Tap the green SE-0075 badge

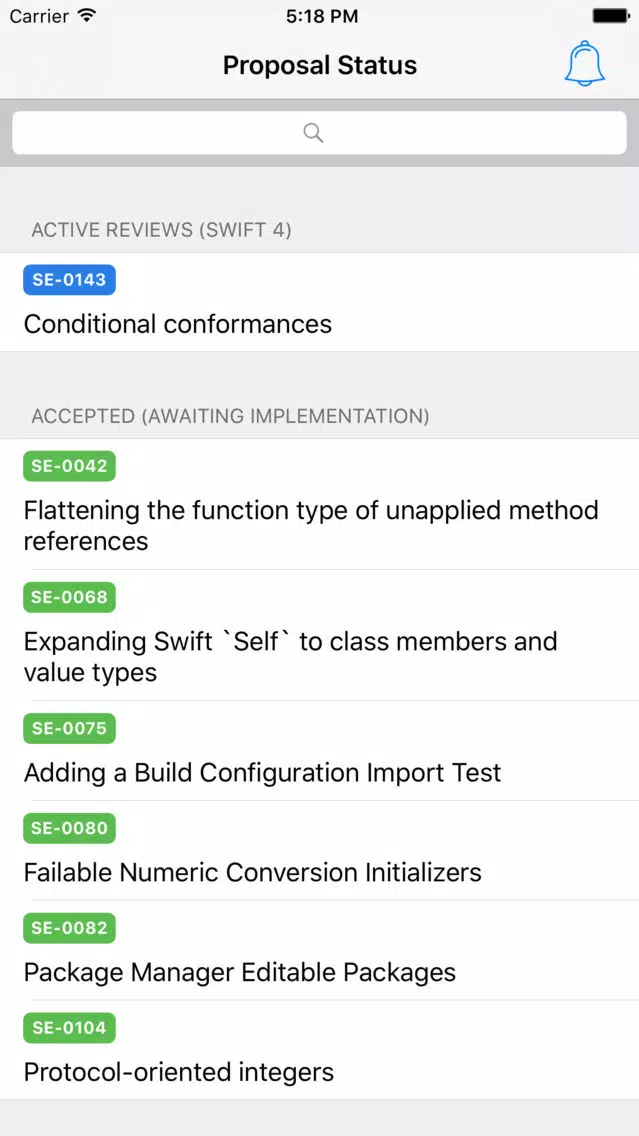point(70,728)
